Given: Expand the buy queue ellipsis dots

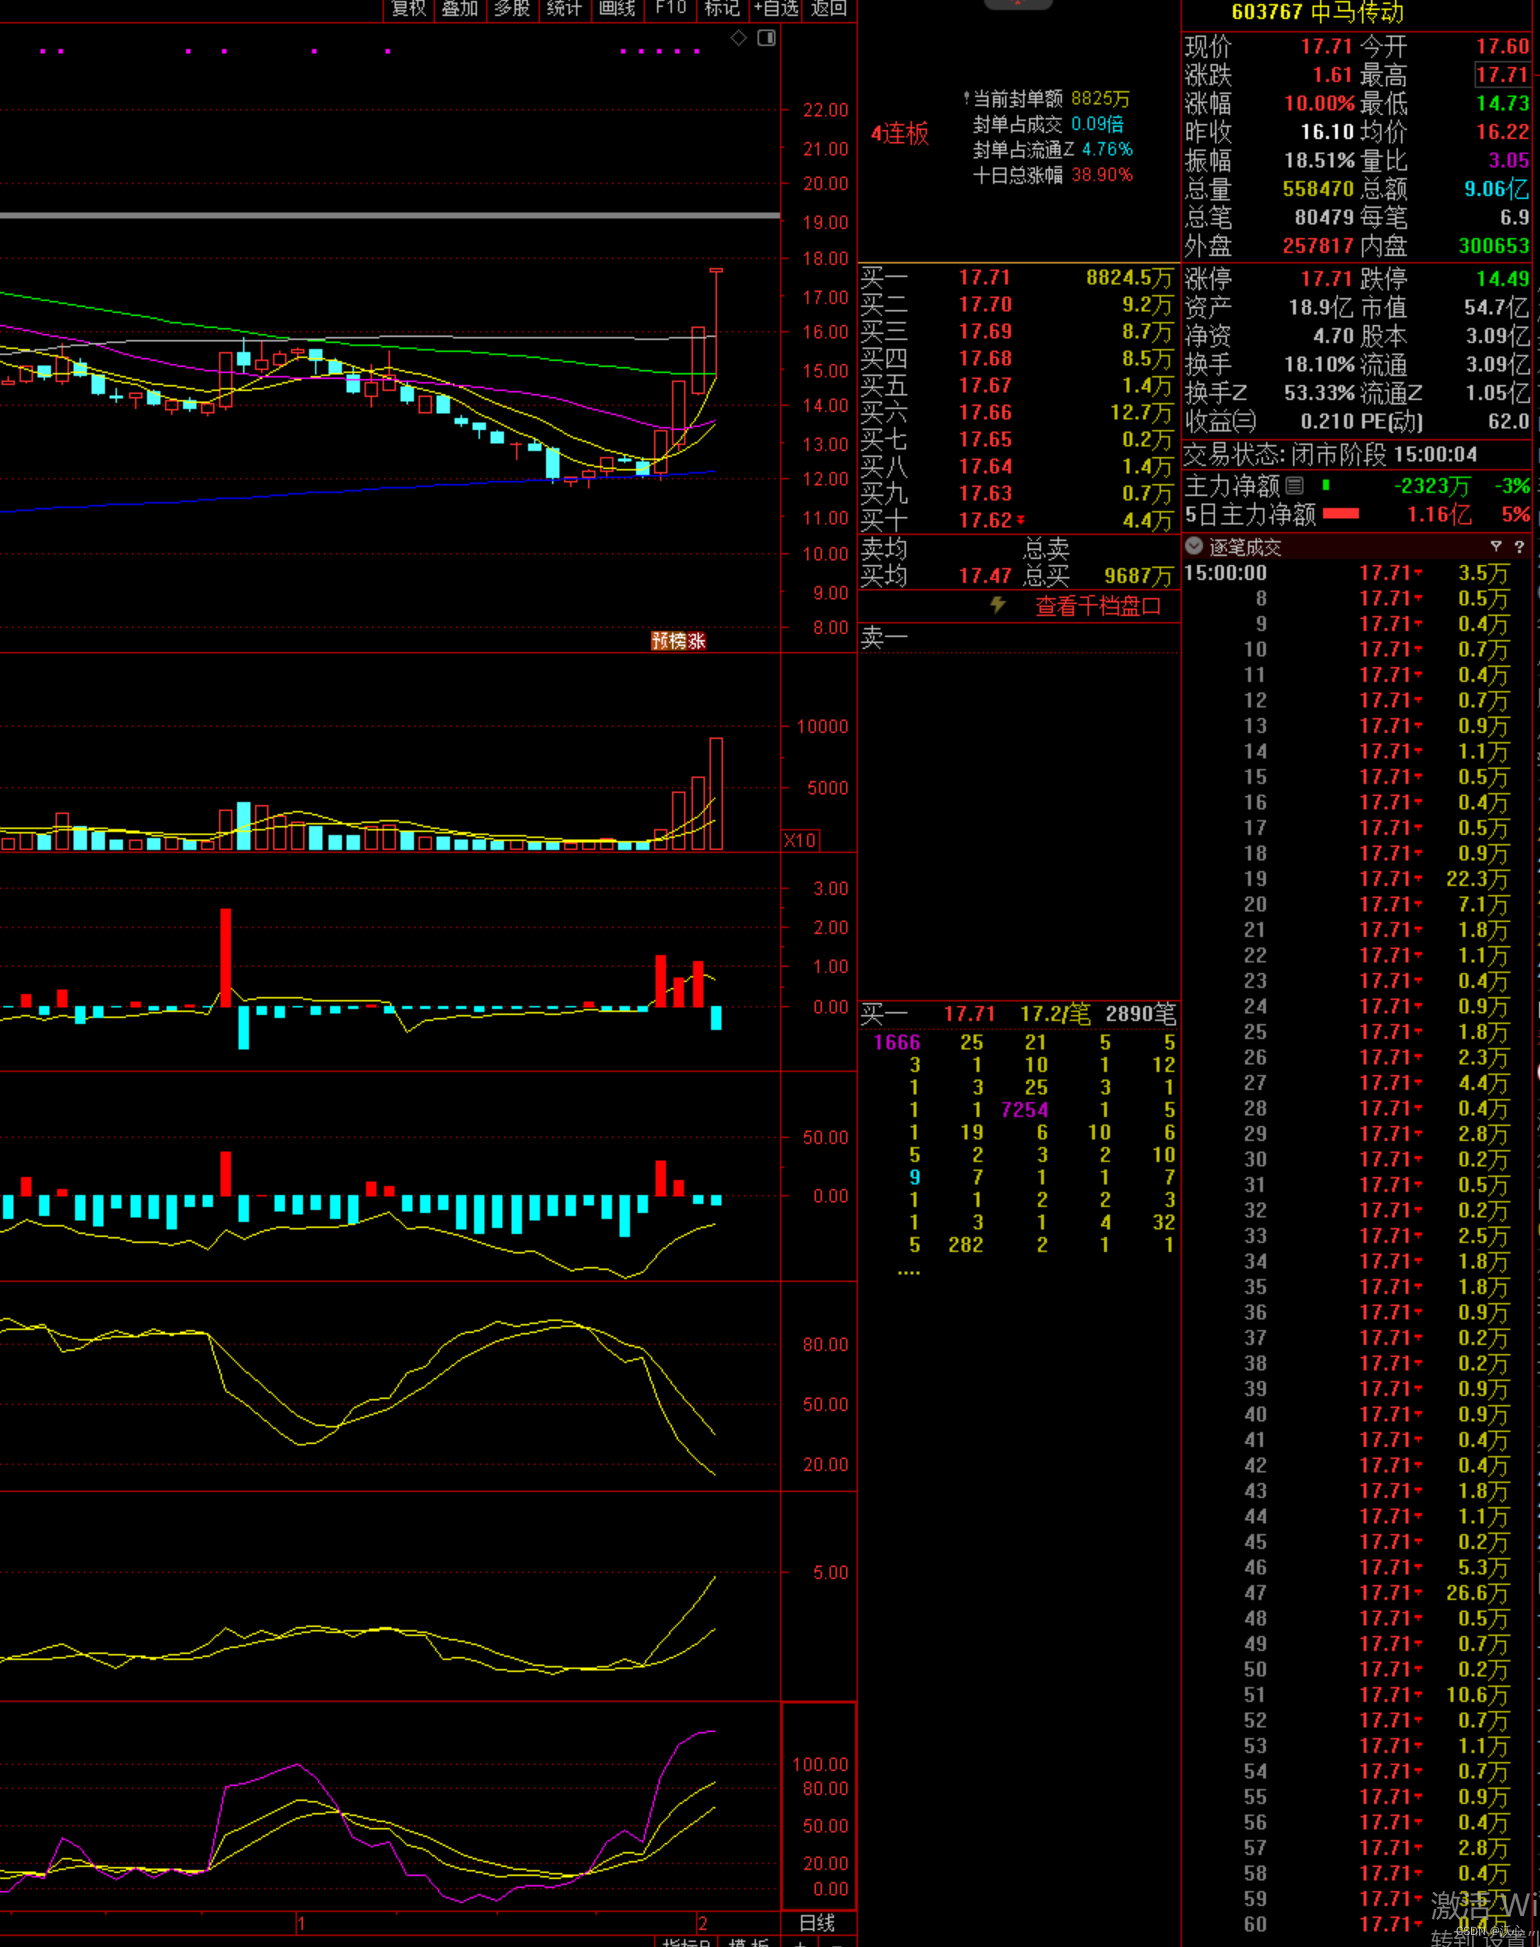Looking at the screenshot, I should 909,1272.
